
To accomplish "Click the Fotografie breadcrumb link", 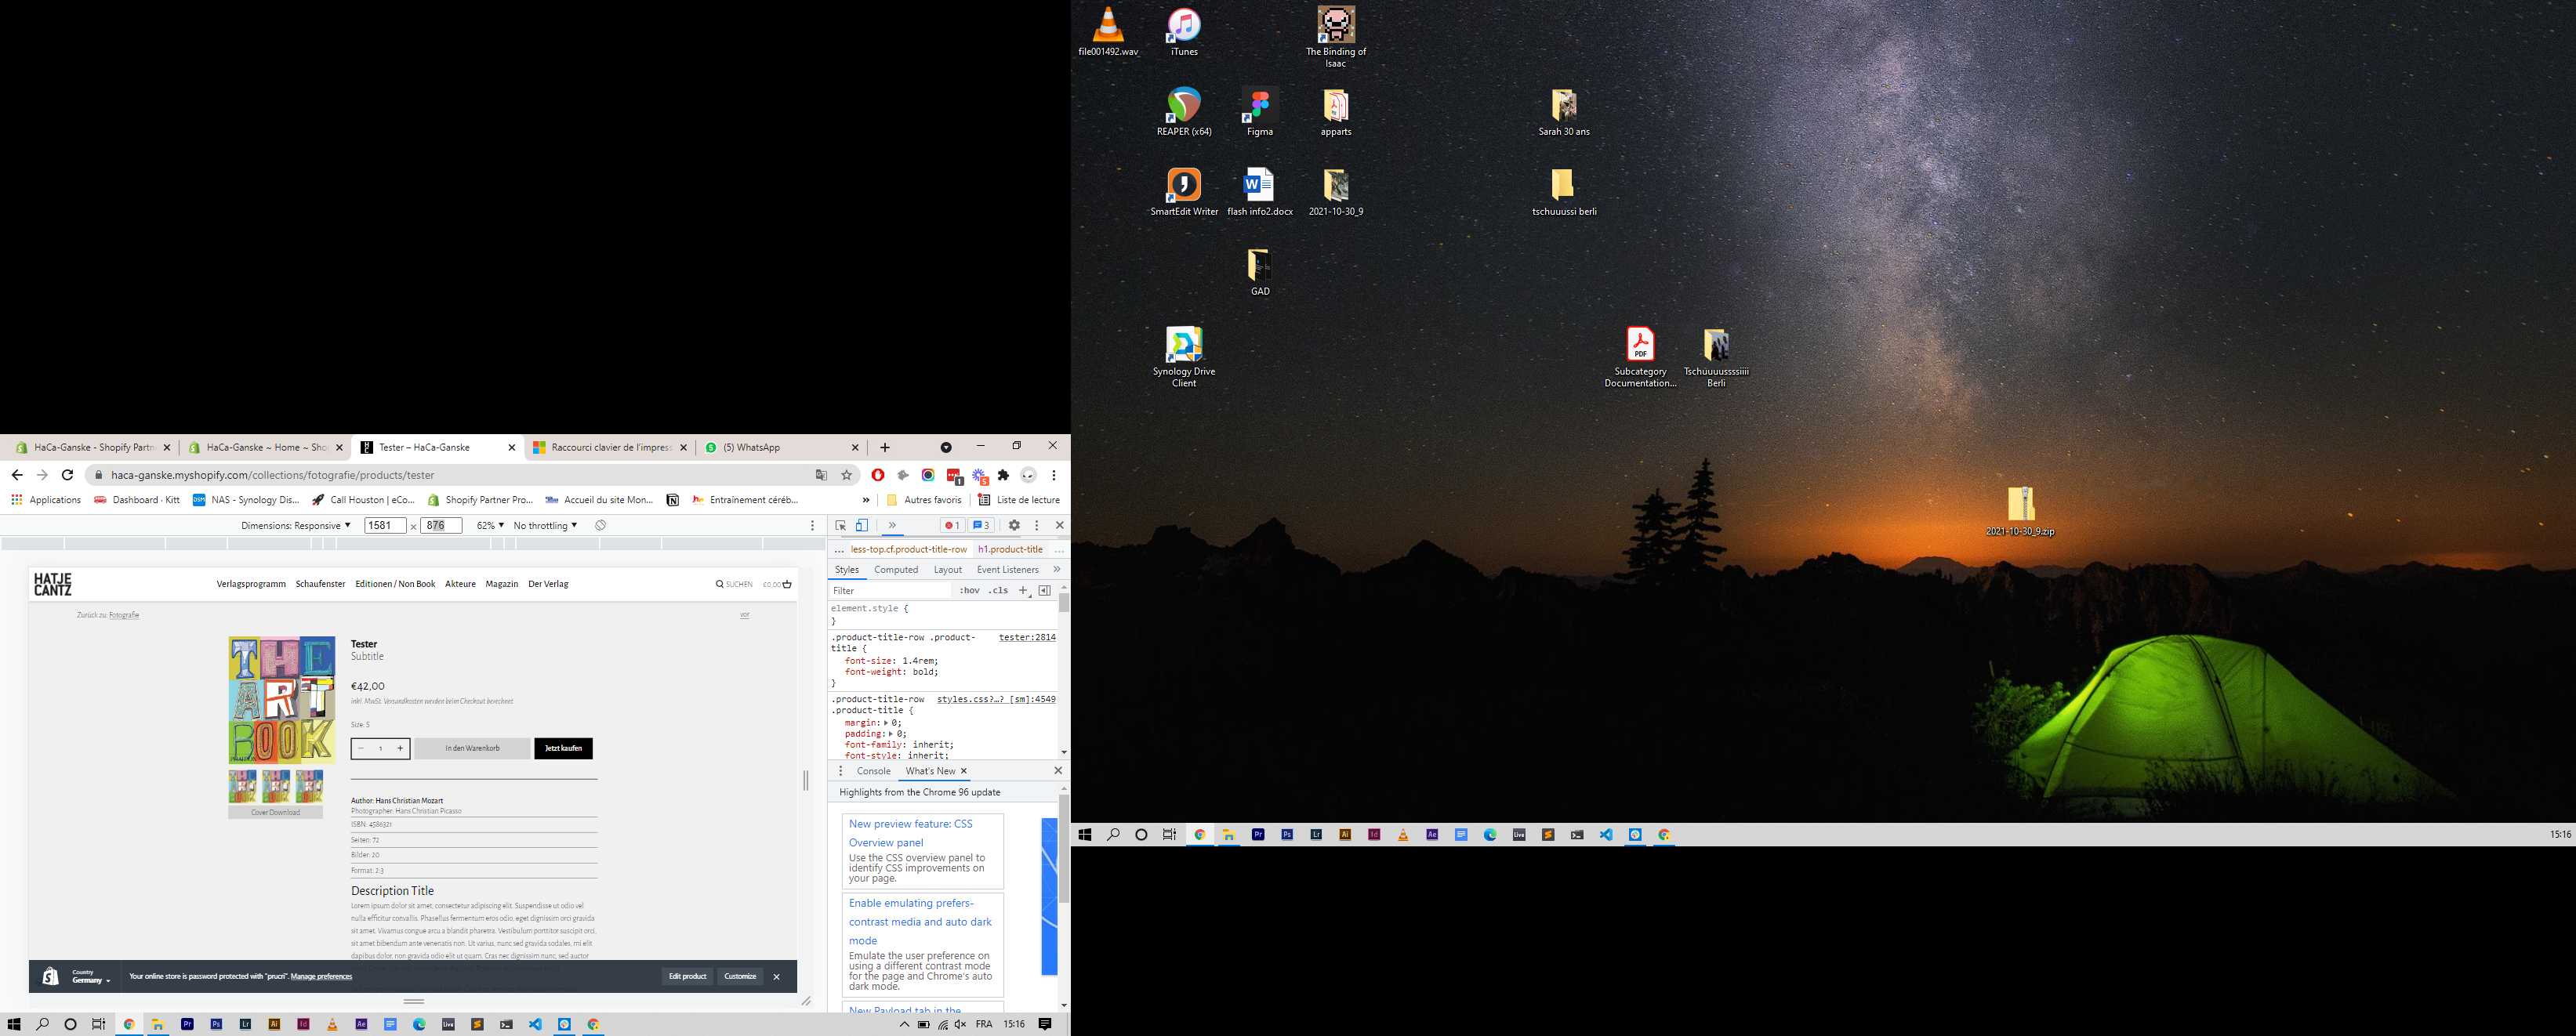I will [124, 615].
